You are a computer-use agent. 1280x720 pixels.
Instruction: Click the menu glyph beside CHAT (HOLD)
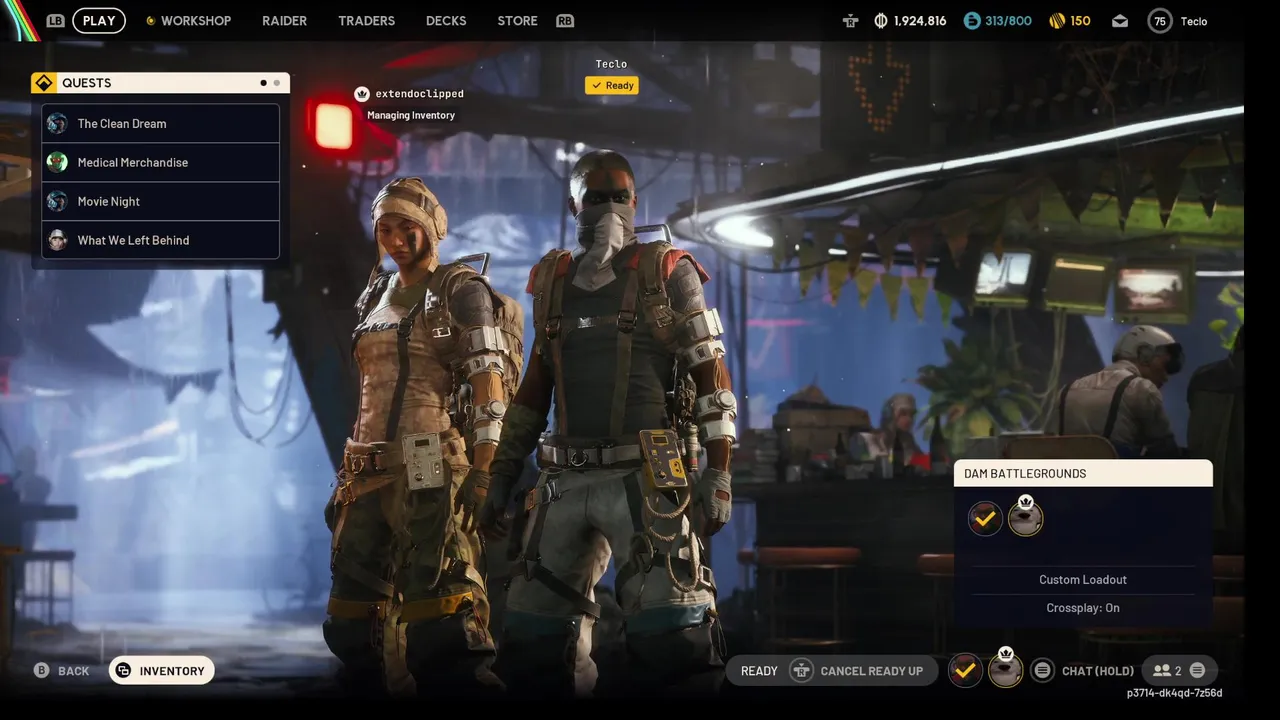[1042, 671]
